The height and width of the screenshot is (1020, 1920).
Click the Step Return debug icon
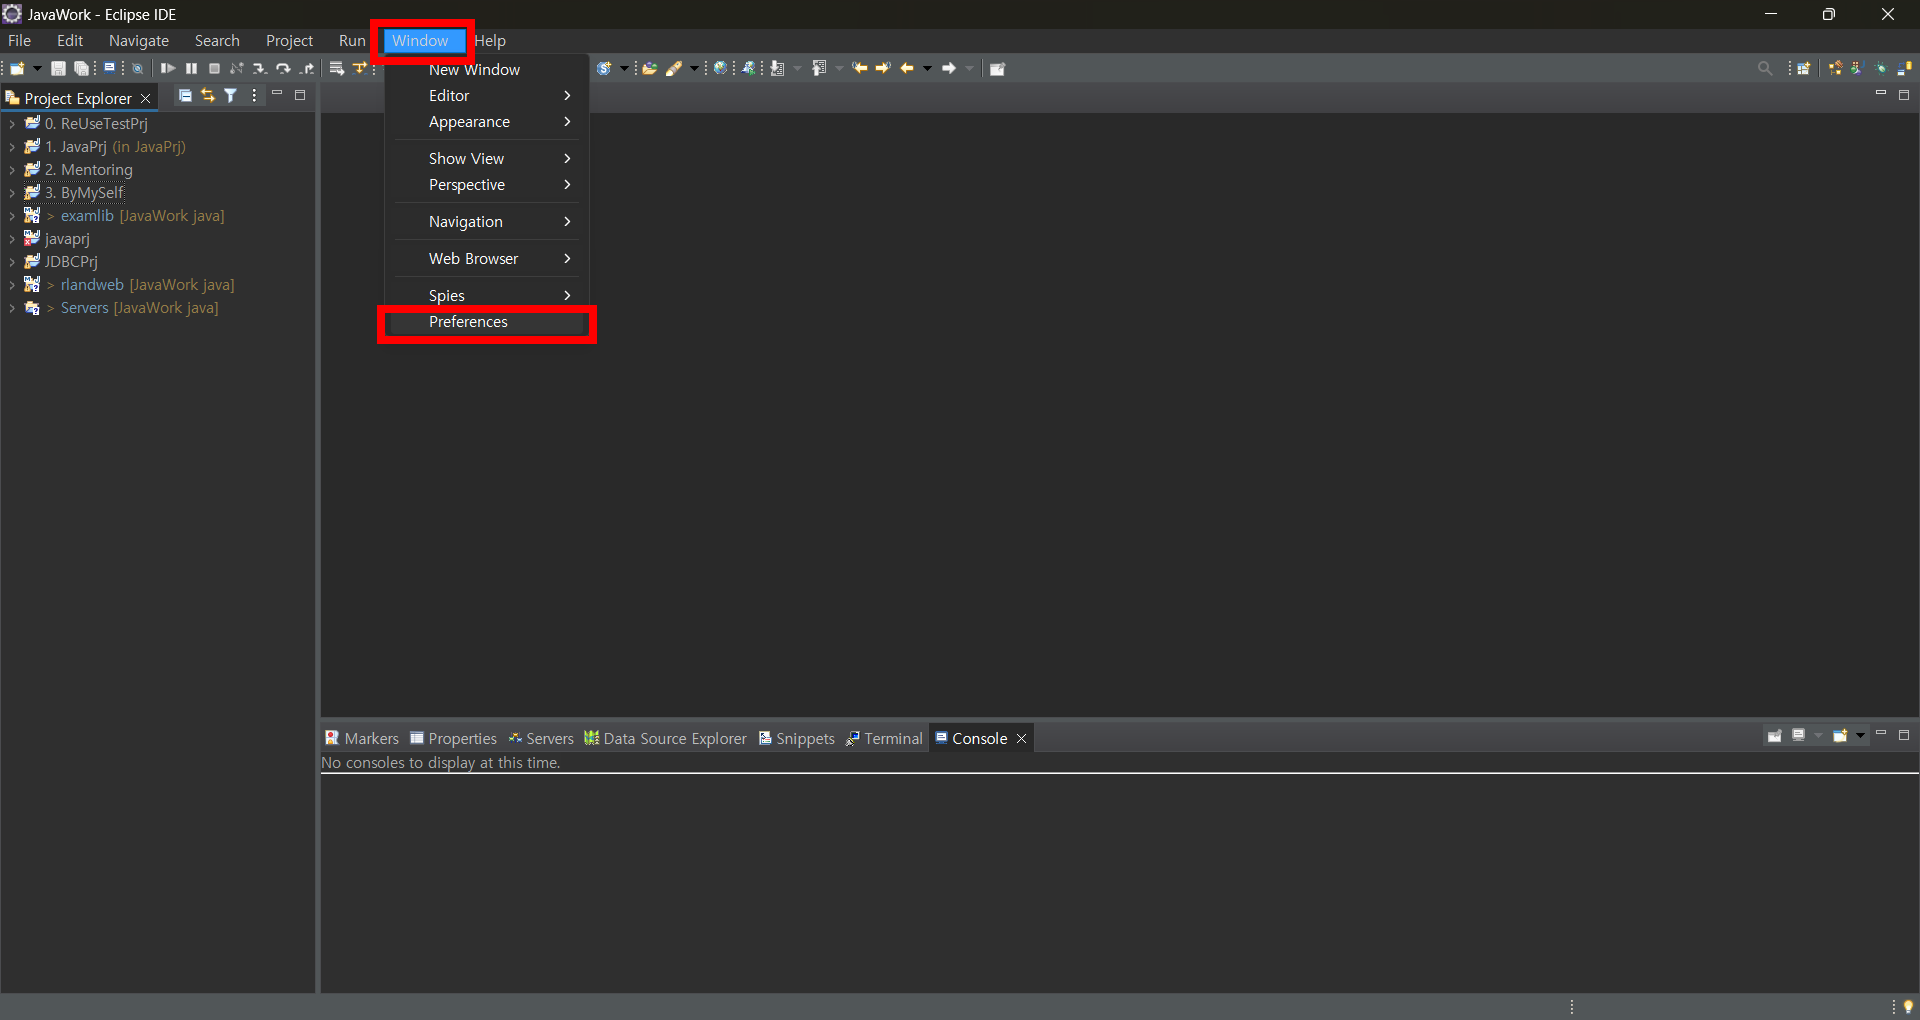pyautogui.click(x=307, y=68)
